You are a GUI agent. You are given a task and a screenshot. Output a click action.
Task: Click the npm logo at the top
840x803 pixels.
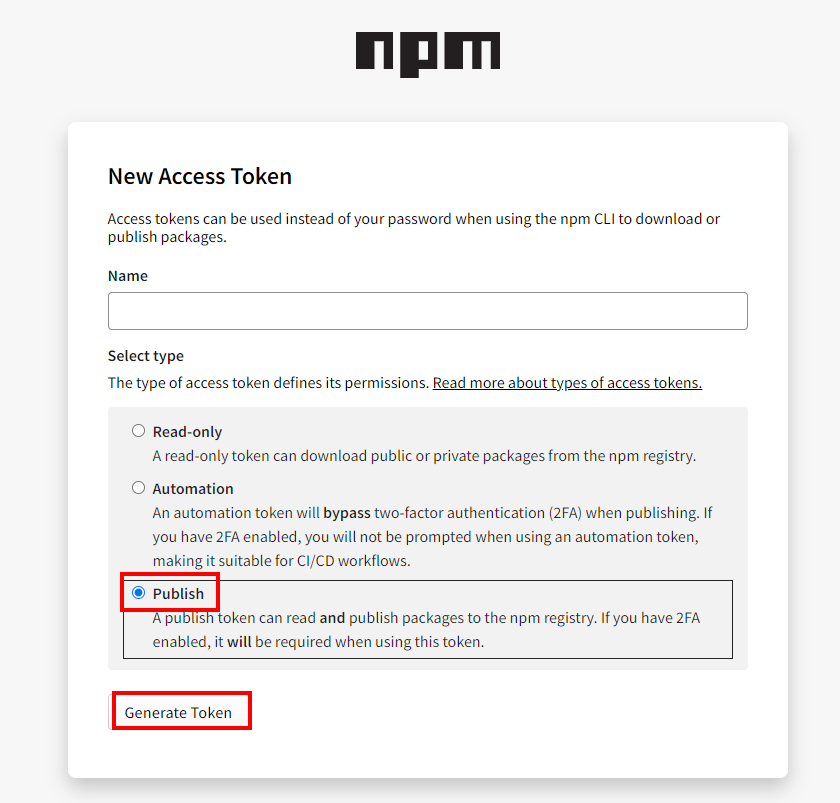tap(428, 55)
